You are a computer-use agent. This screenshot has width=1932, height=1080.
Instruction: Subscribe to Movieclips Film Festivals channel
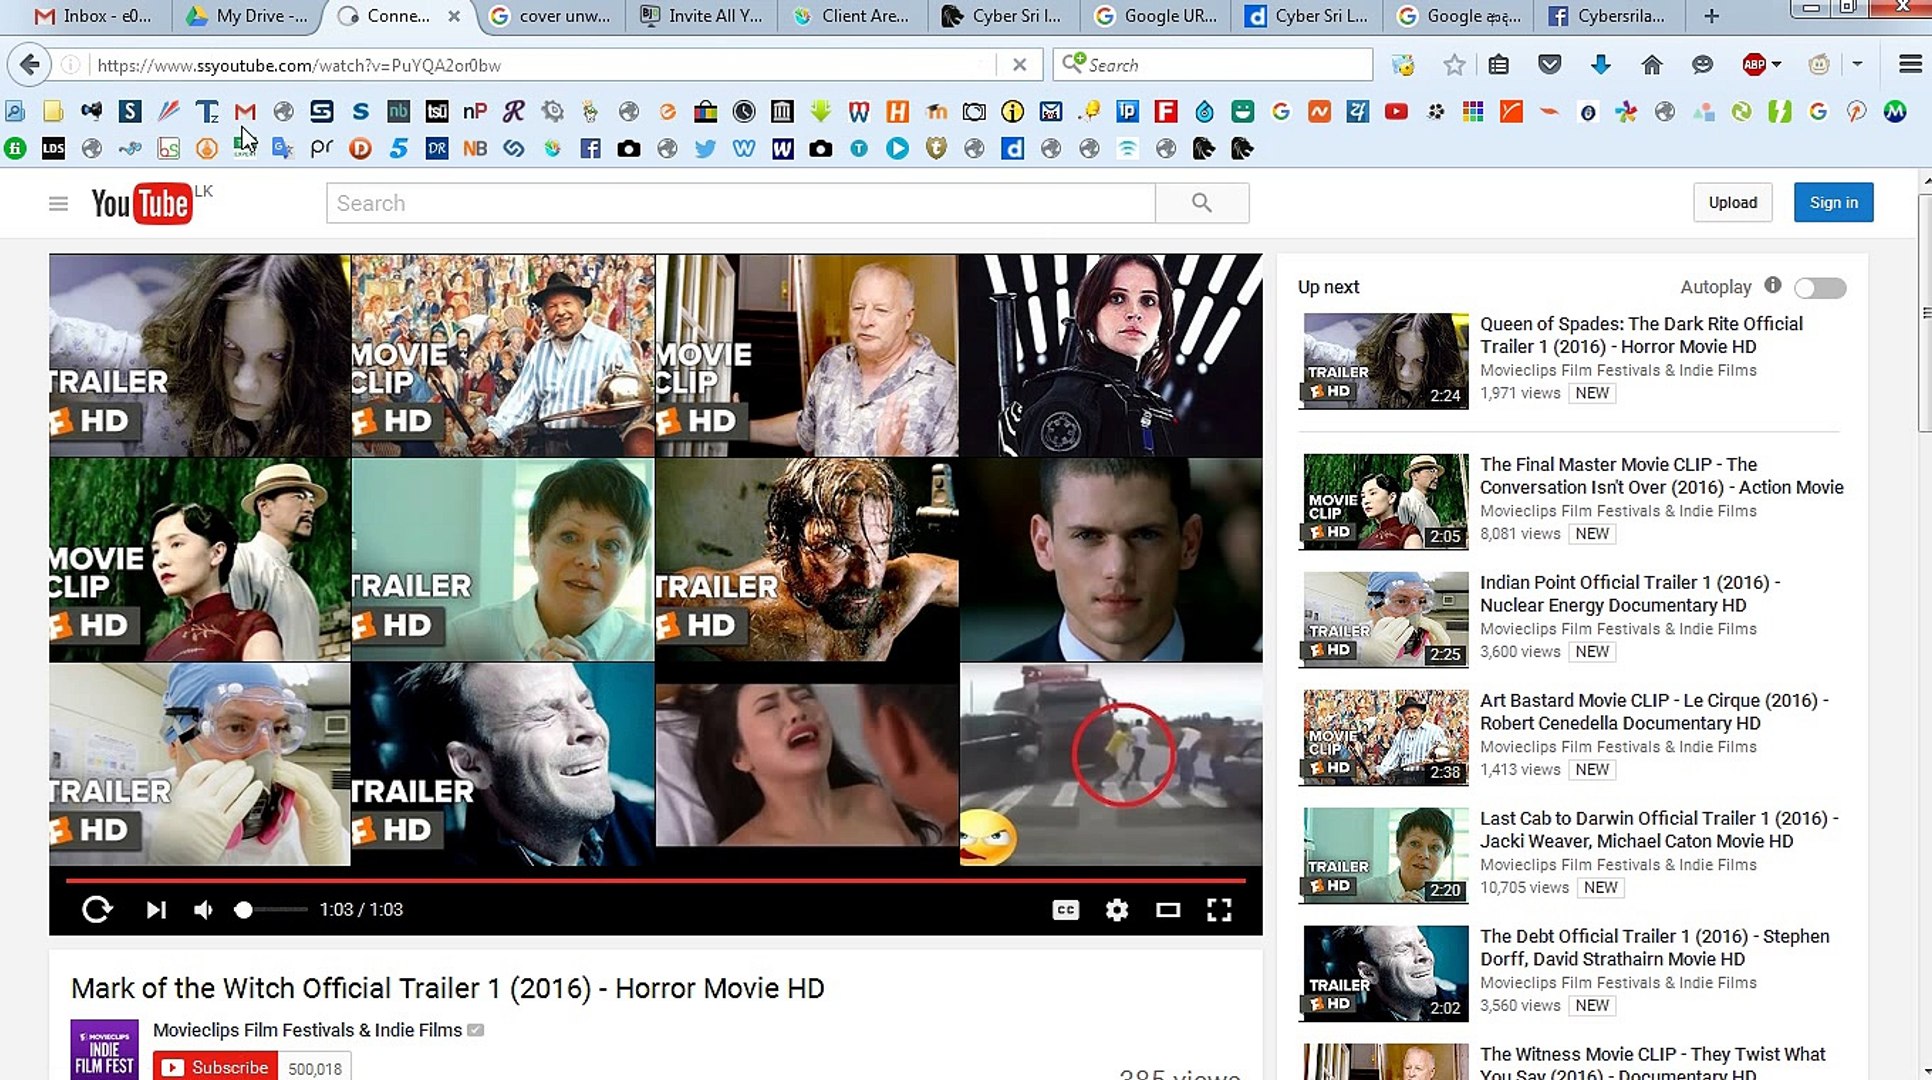click(216, 1067)
